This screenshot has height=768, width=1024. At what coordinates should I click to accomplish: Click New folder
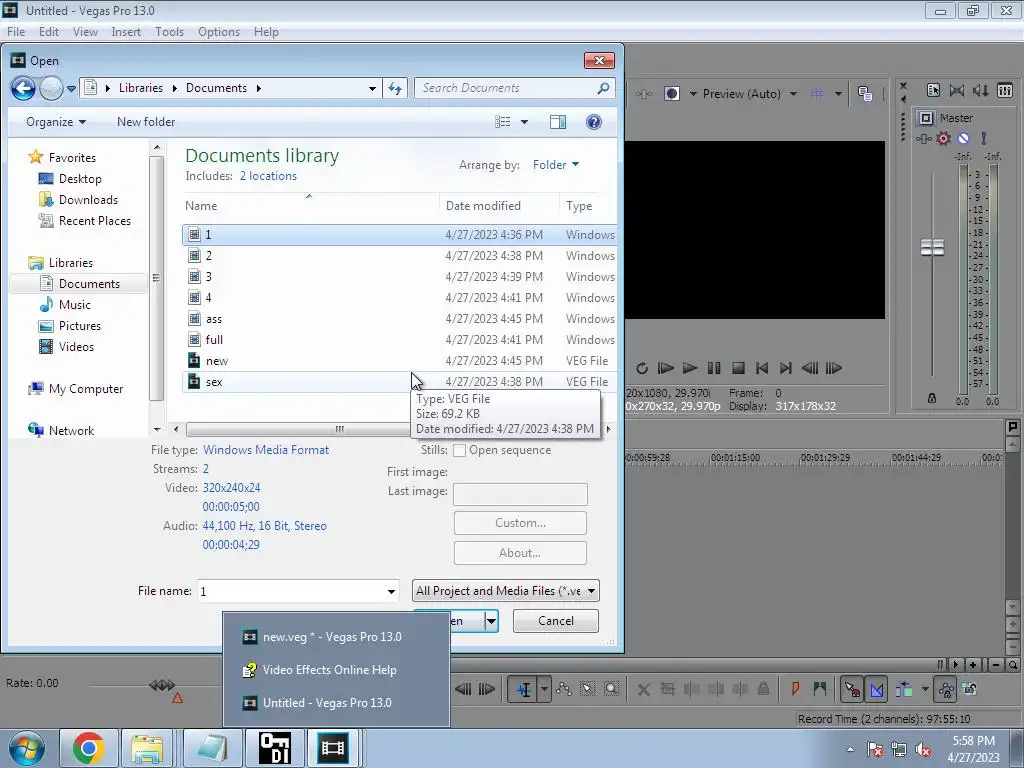[146, 122]
